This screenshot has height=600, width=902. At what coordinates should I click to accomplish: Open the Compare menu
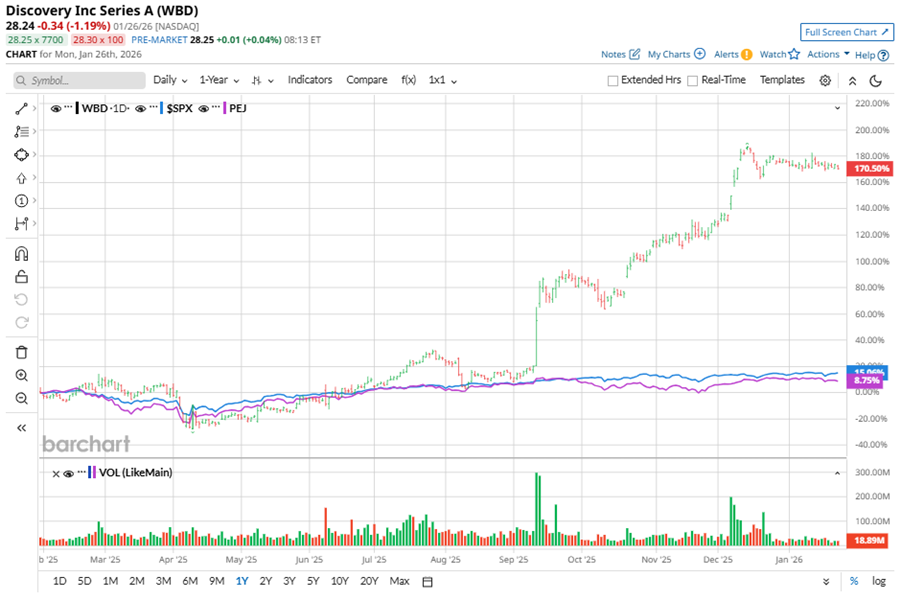coord(366,80)
